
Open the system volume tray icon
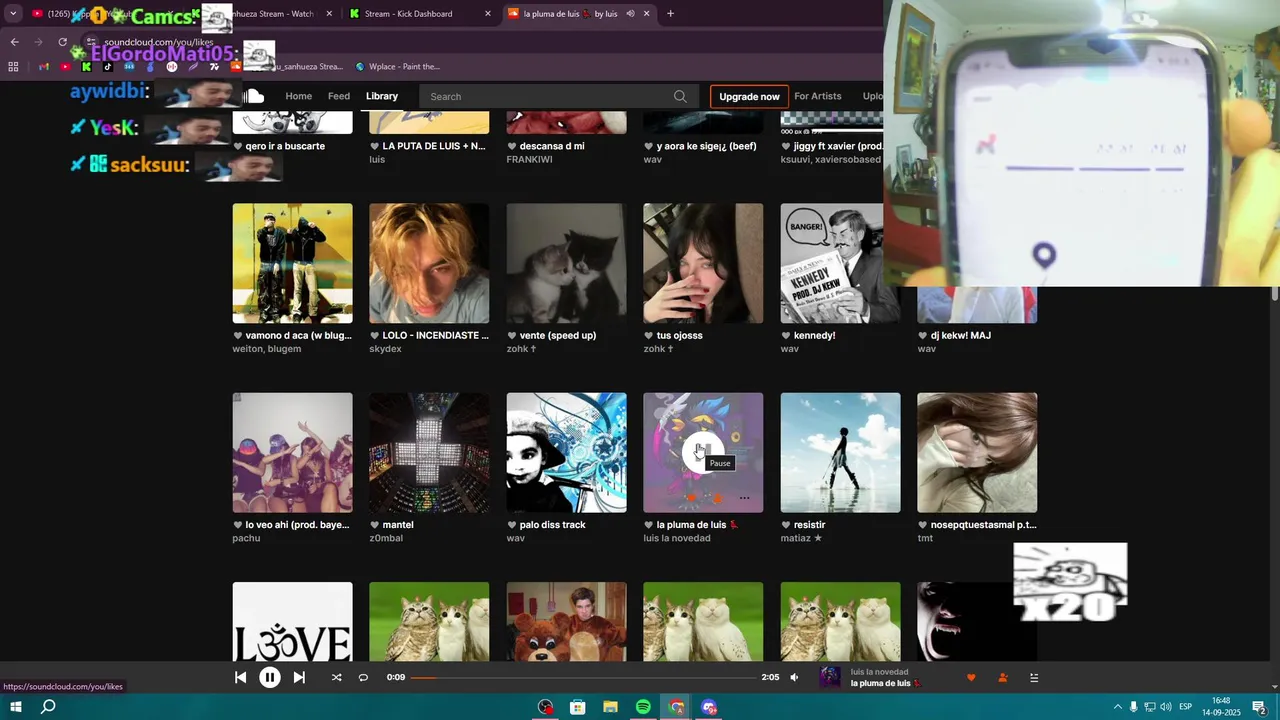pyautogui.click(x=1166, y=707)
